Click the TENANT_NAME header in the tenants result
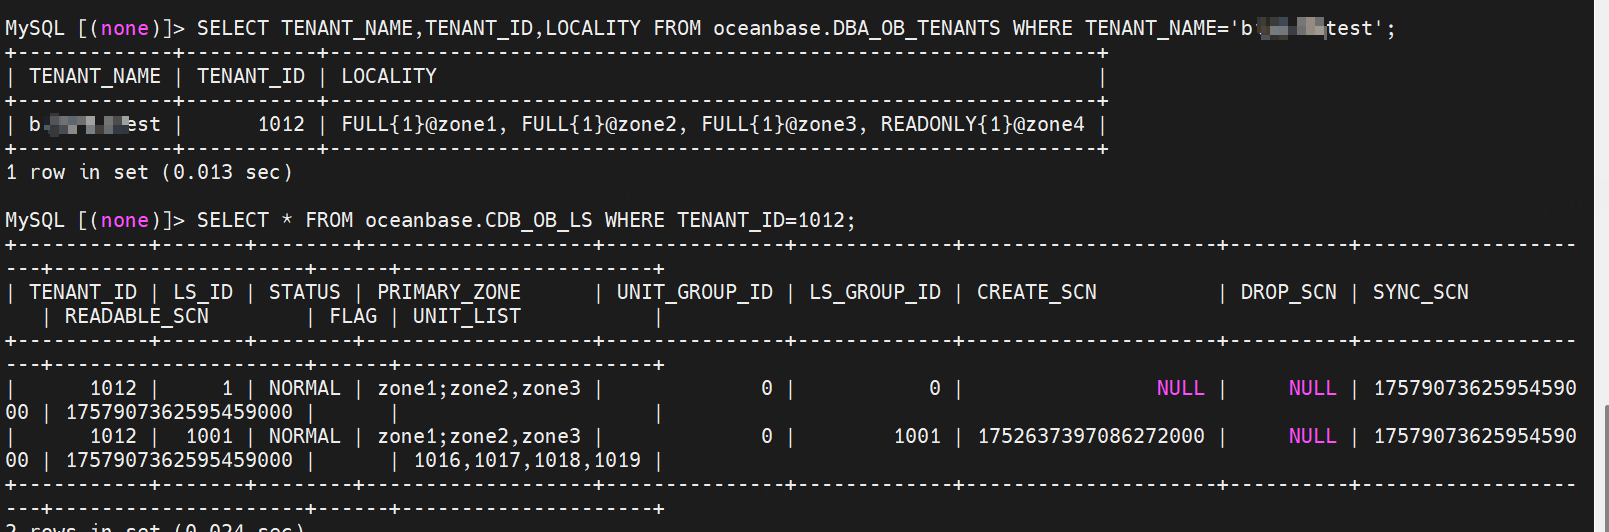 (95, 76)
